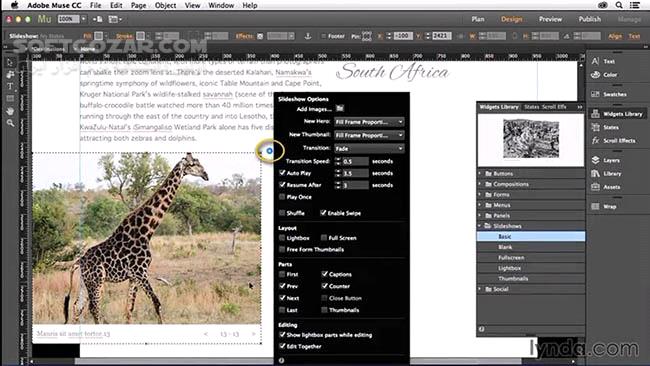Click the Align link in control bar

tap(615, 36)
